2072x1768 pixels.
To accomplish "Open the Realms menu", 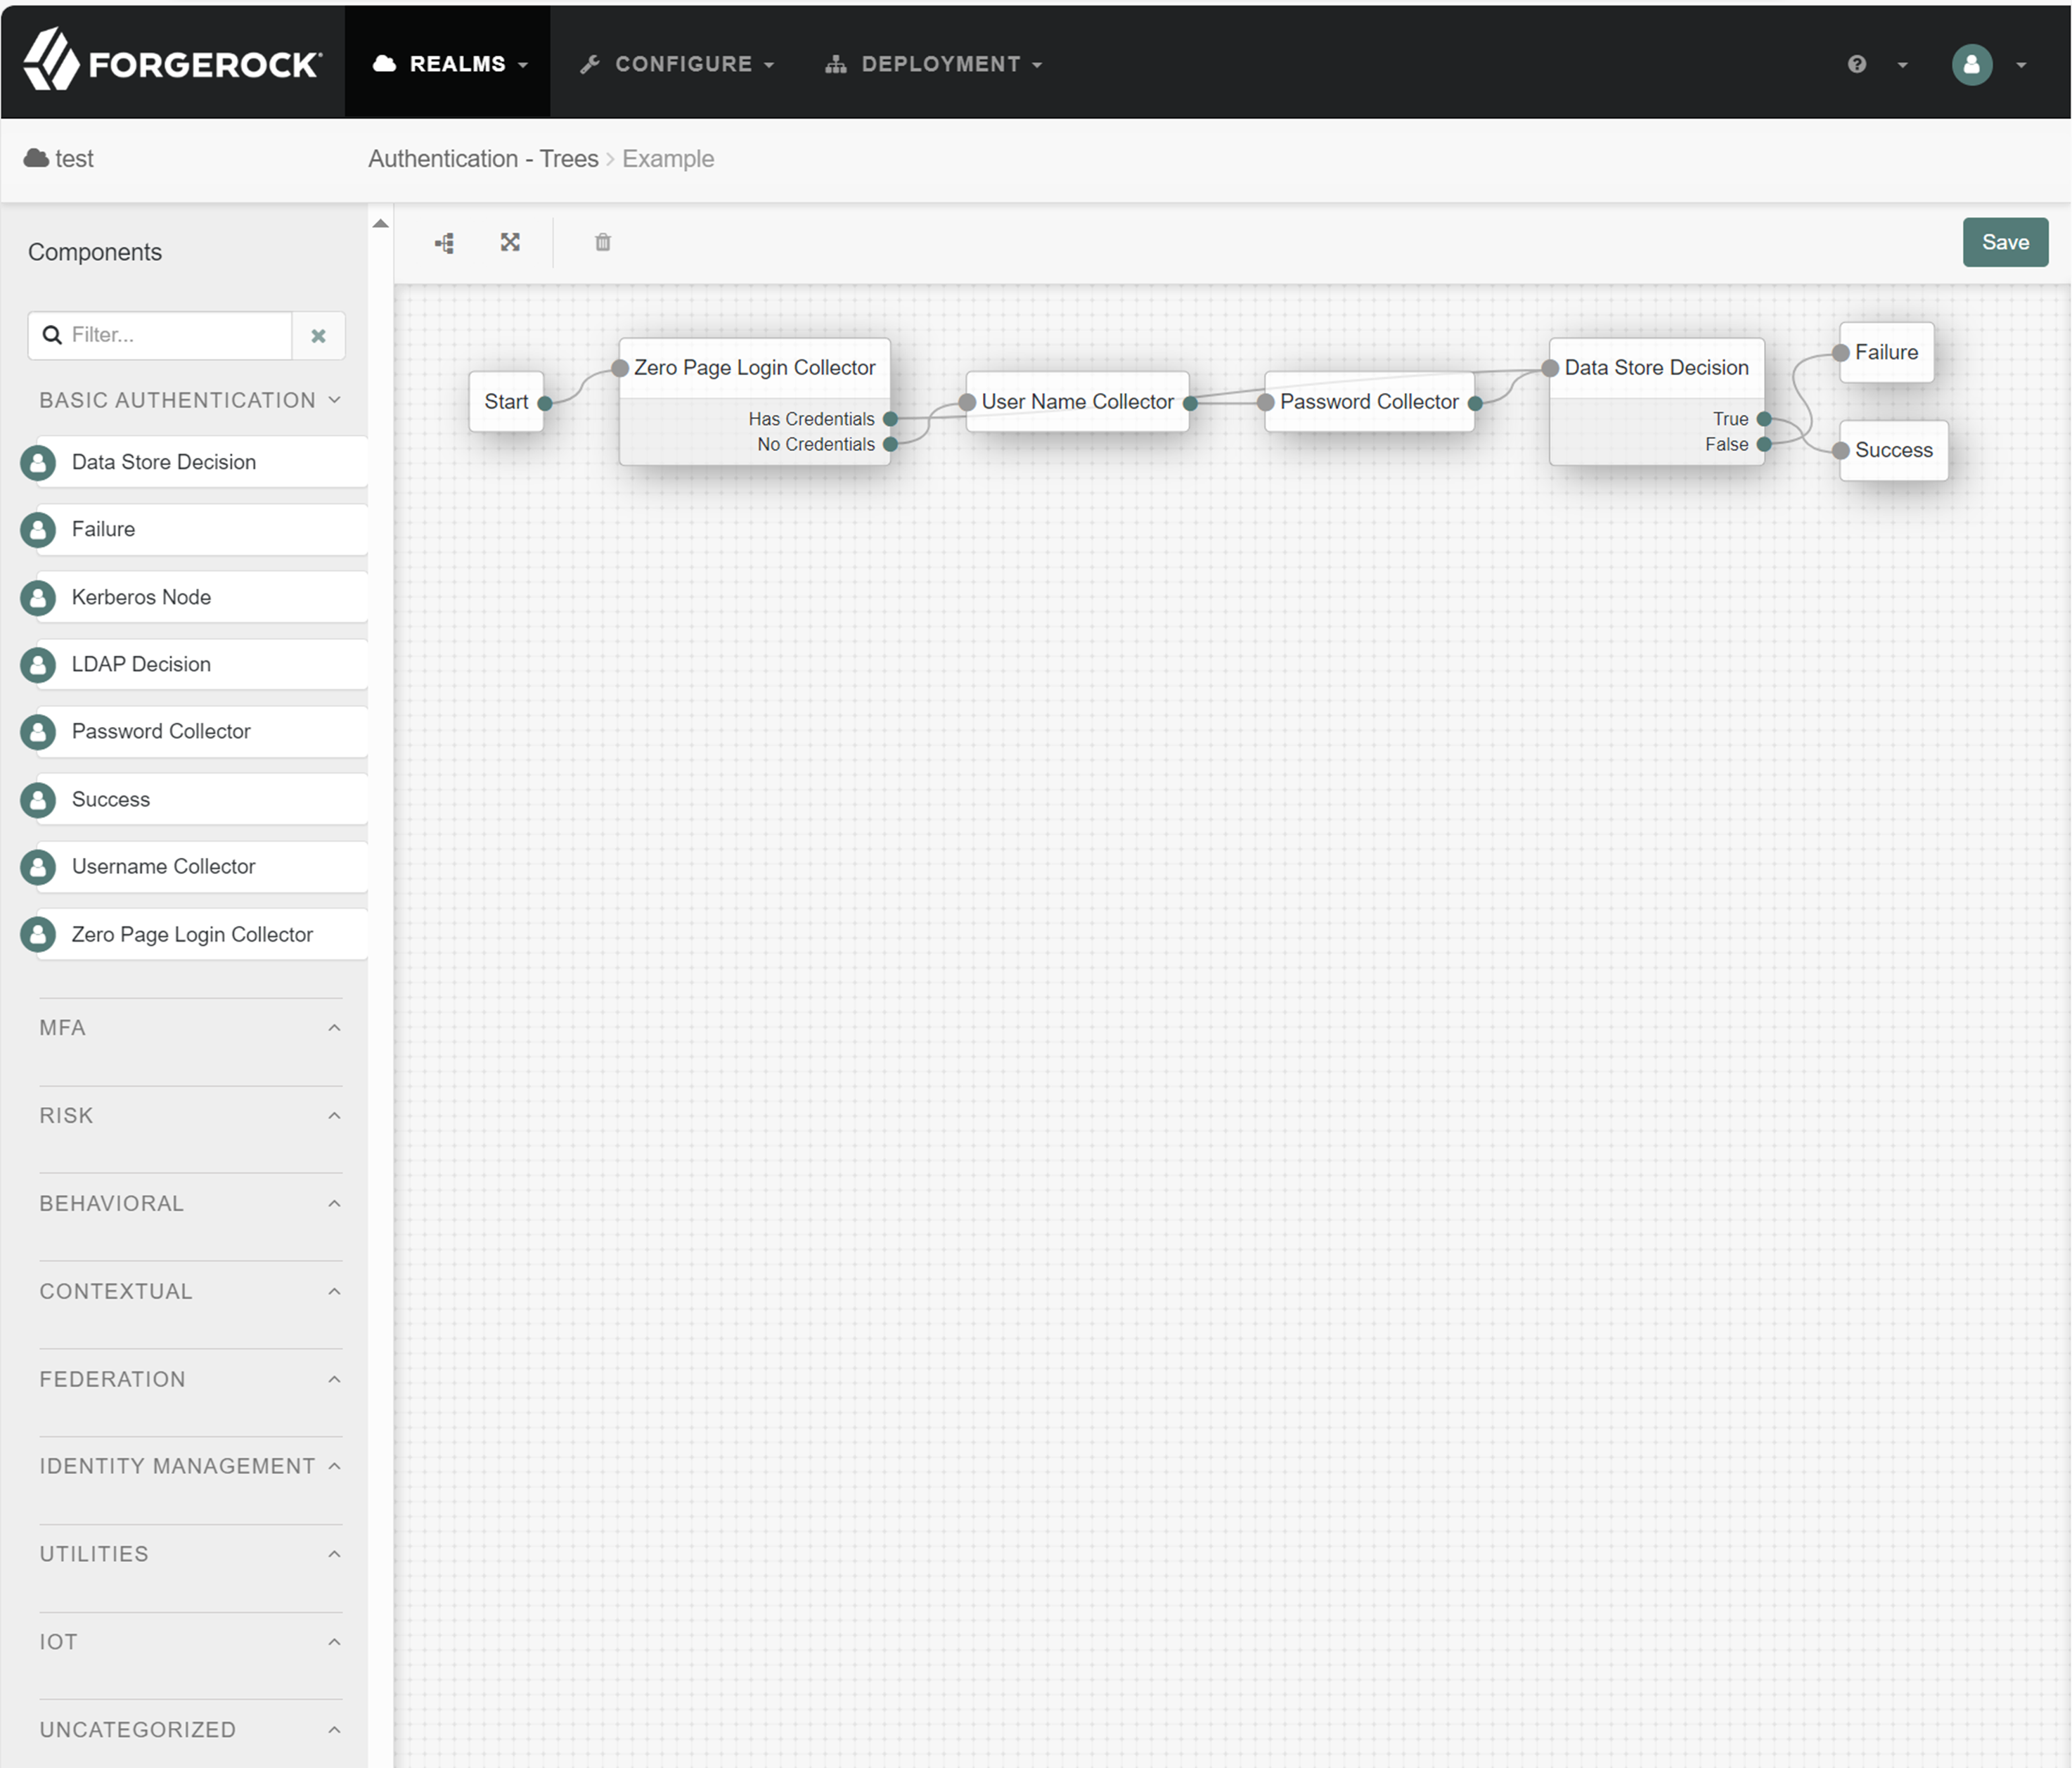I will pyautogui.click(x=449, y=64).
